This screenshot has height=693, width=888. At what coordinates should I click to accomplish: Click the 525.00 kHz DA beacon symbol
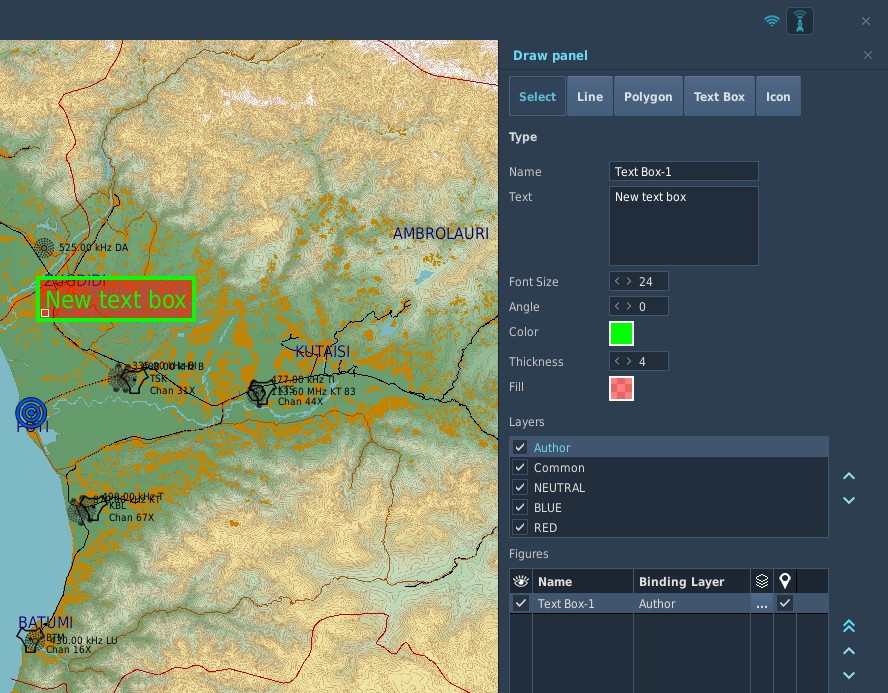pos(44,247)
